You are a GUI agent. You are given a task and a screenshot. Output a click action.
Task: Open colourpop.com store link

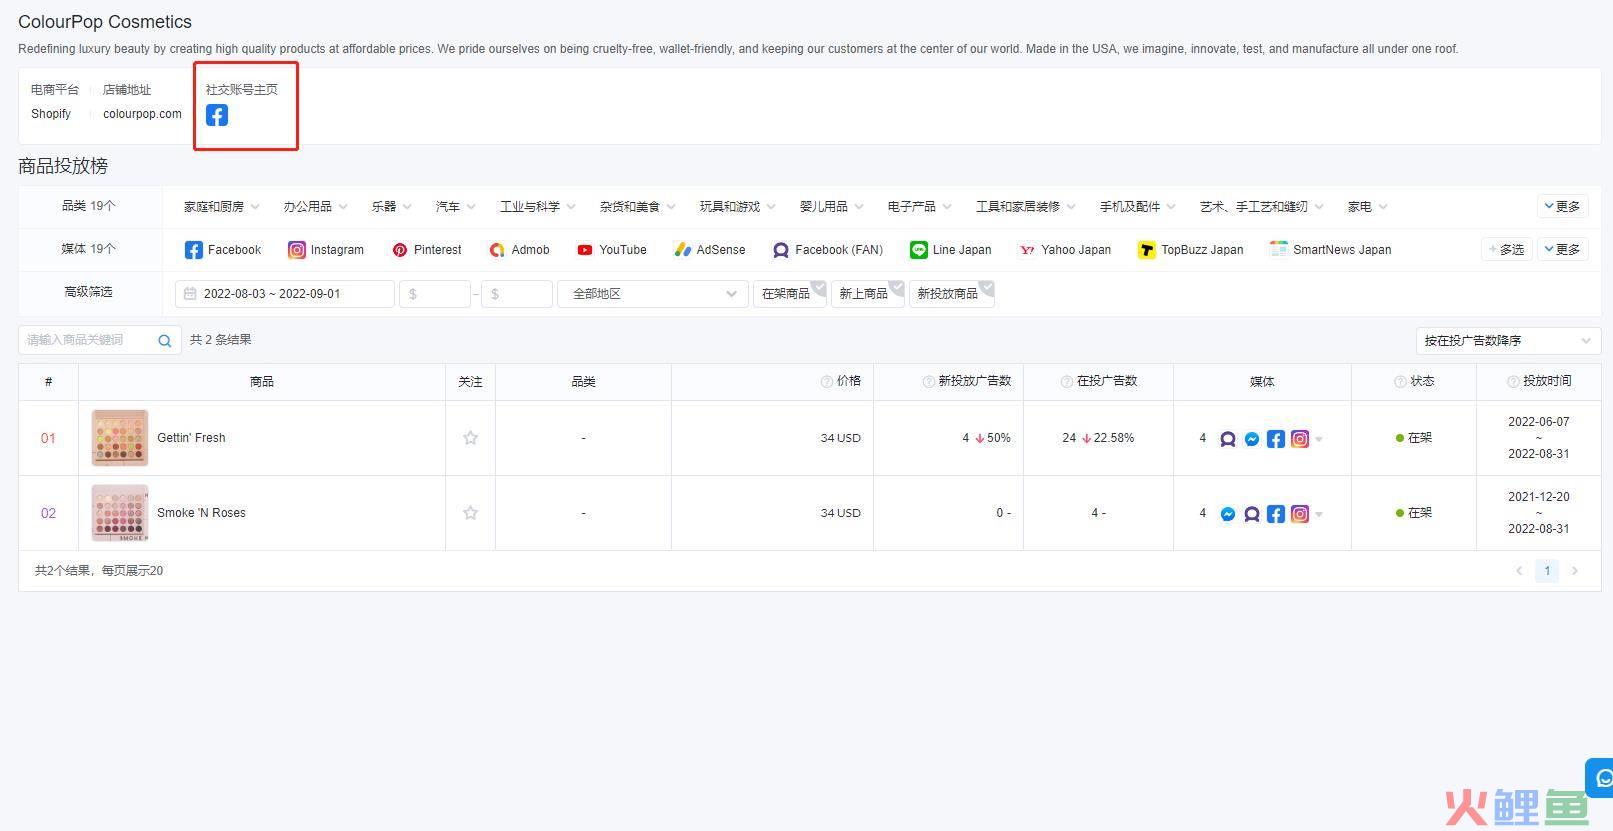(142, 114)
